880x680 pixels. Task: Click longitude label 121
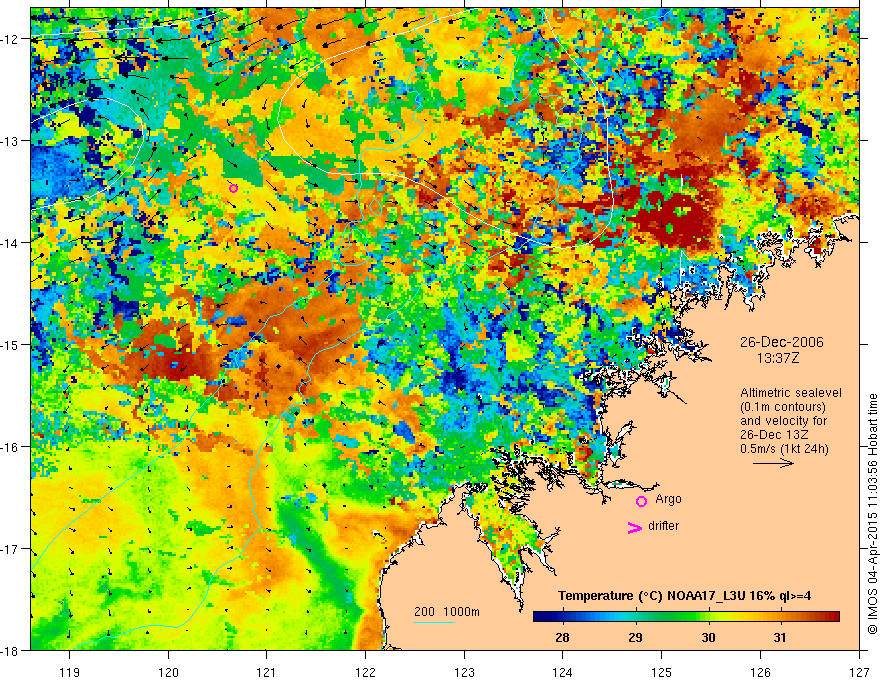[266, 672]
